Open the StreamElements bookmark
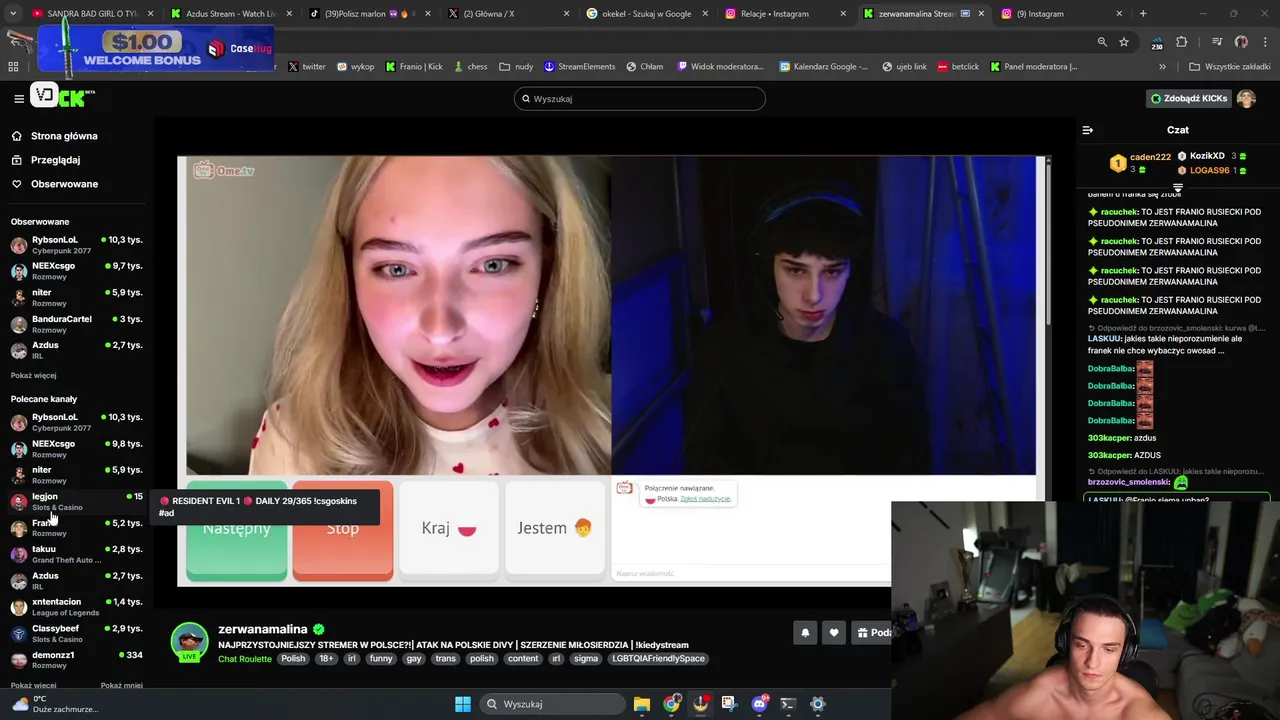Image resolution: width=1280 pixels, height=720 pixels. [580, 67]
